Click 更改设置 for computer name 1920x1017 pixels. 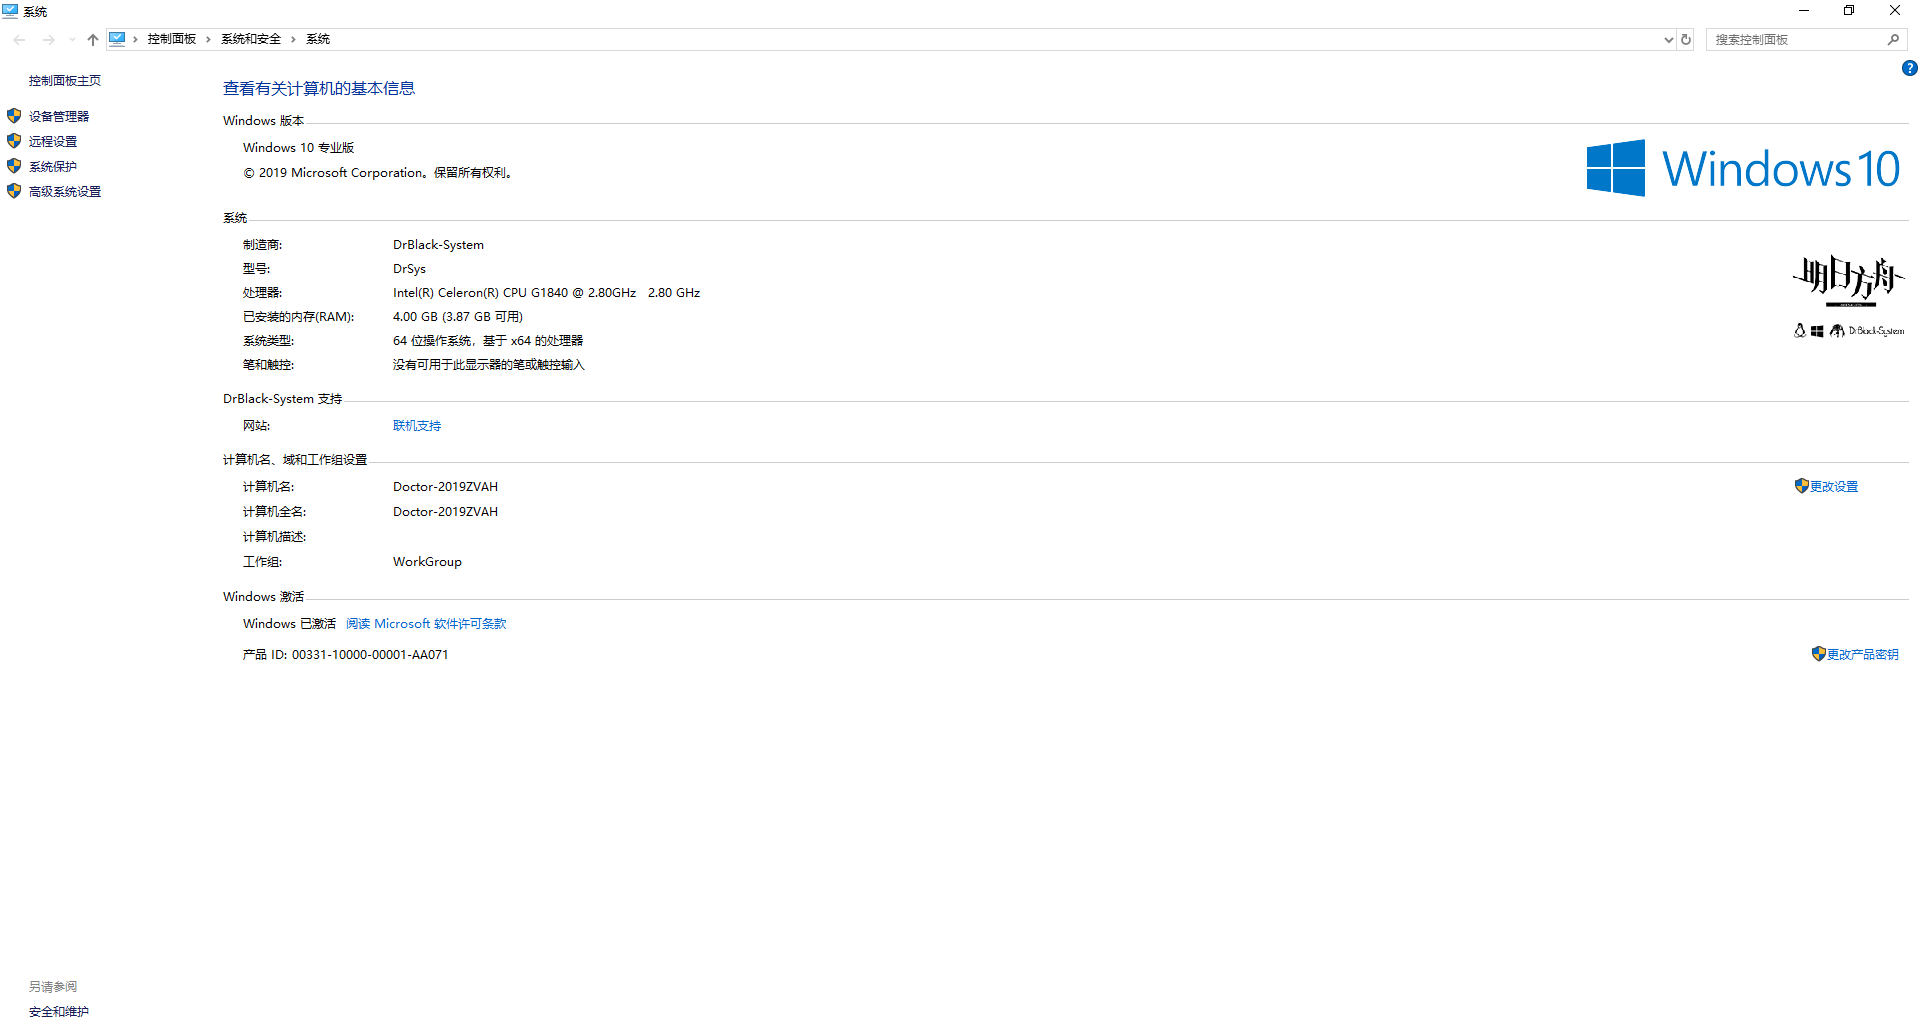point(1834,487)
